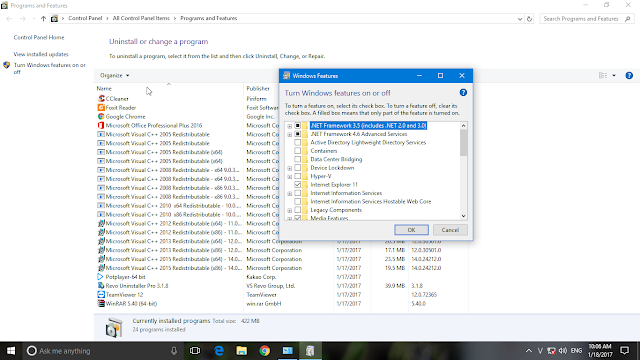Open the address bar history dropdown

[520, 19]
